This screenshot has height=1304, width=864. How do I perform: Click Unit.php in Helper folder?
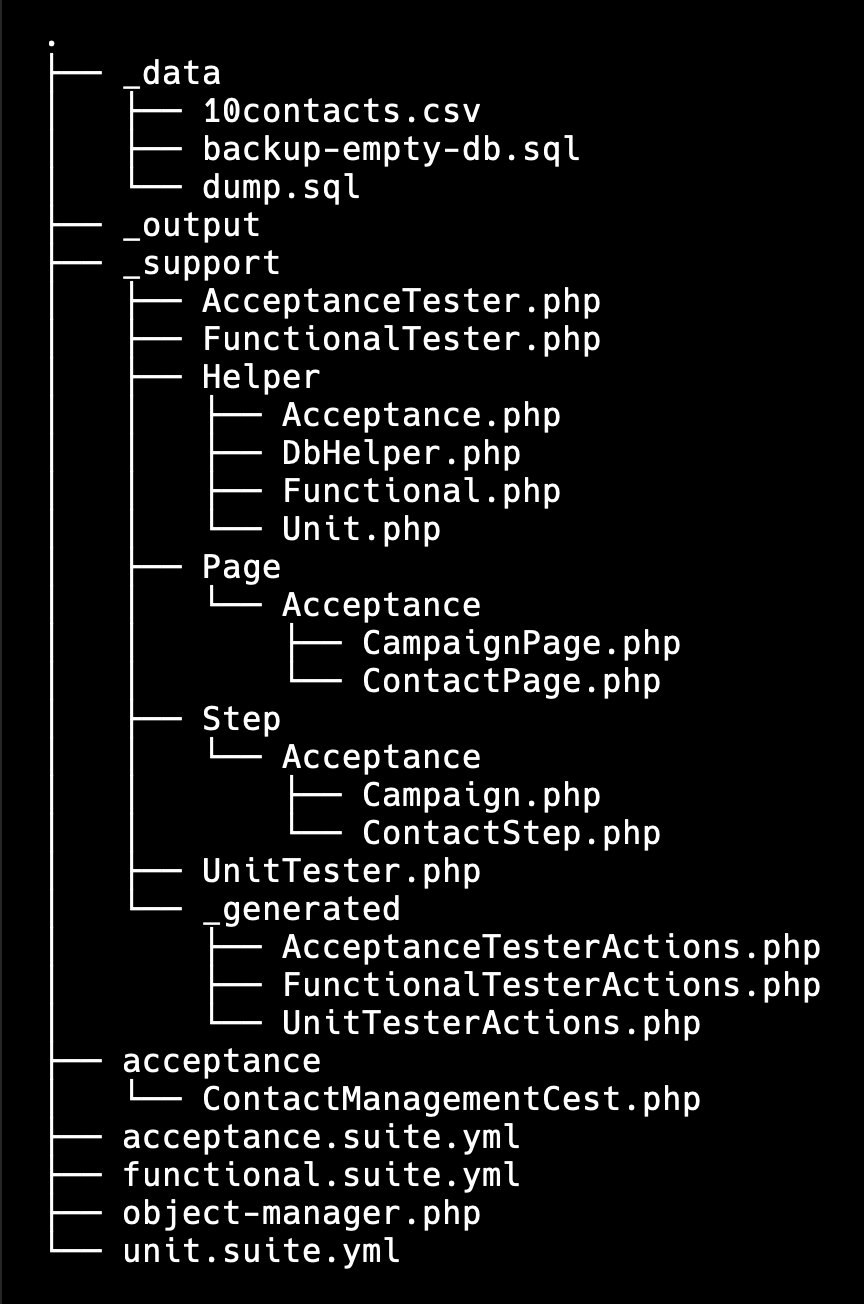361,529
